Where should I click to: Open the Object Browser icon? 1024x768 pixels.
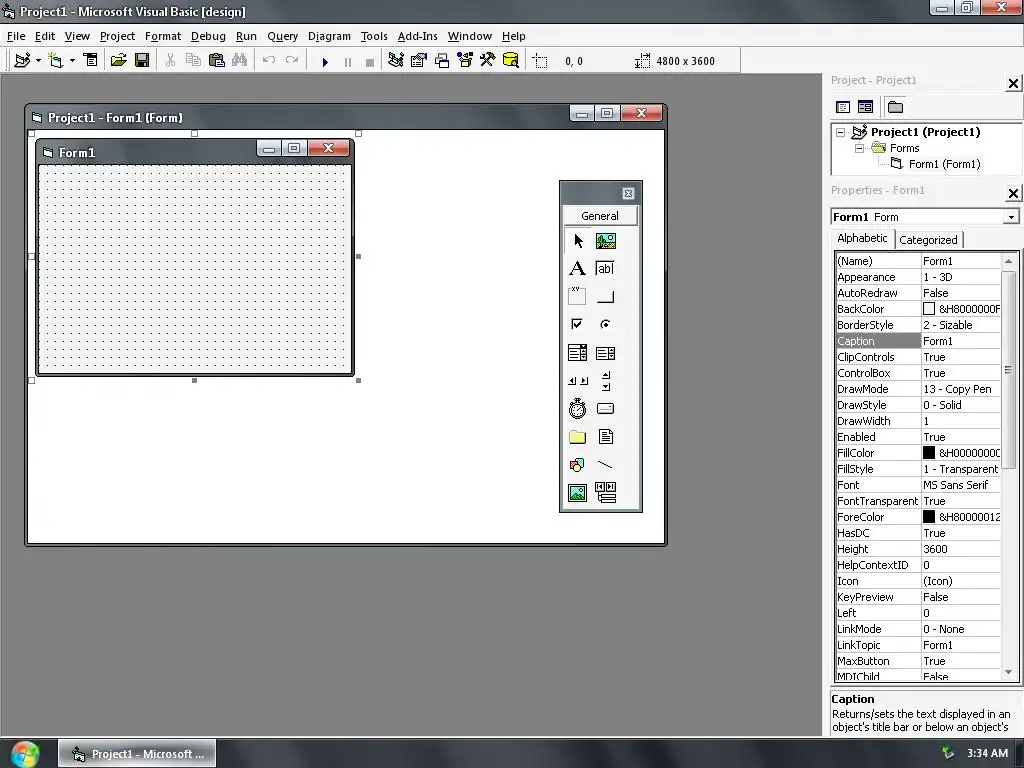[465, 60]
